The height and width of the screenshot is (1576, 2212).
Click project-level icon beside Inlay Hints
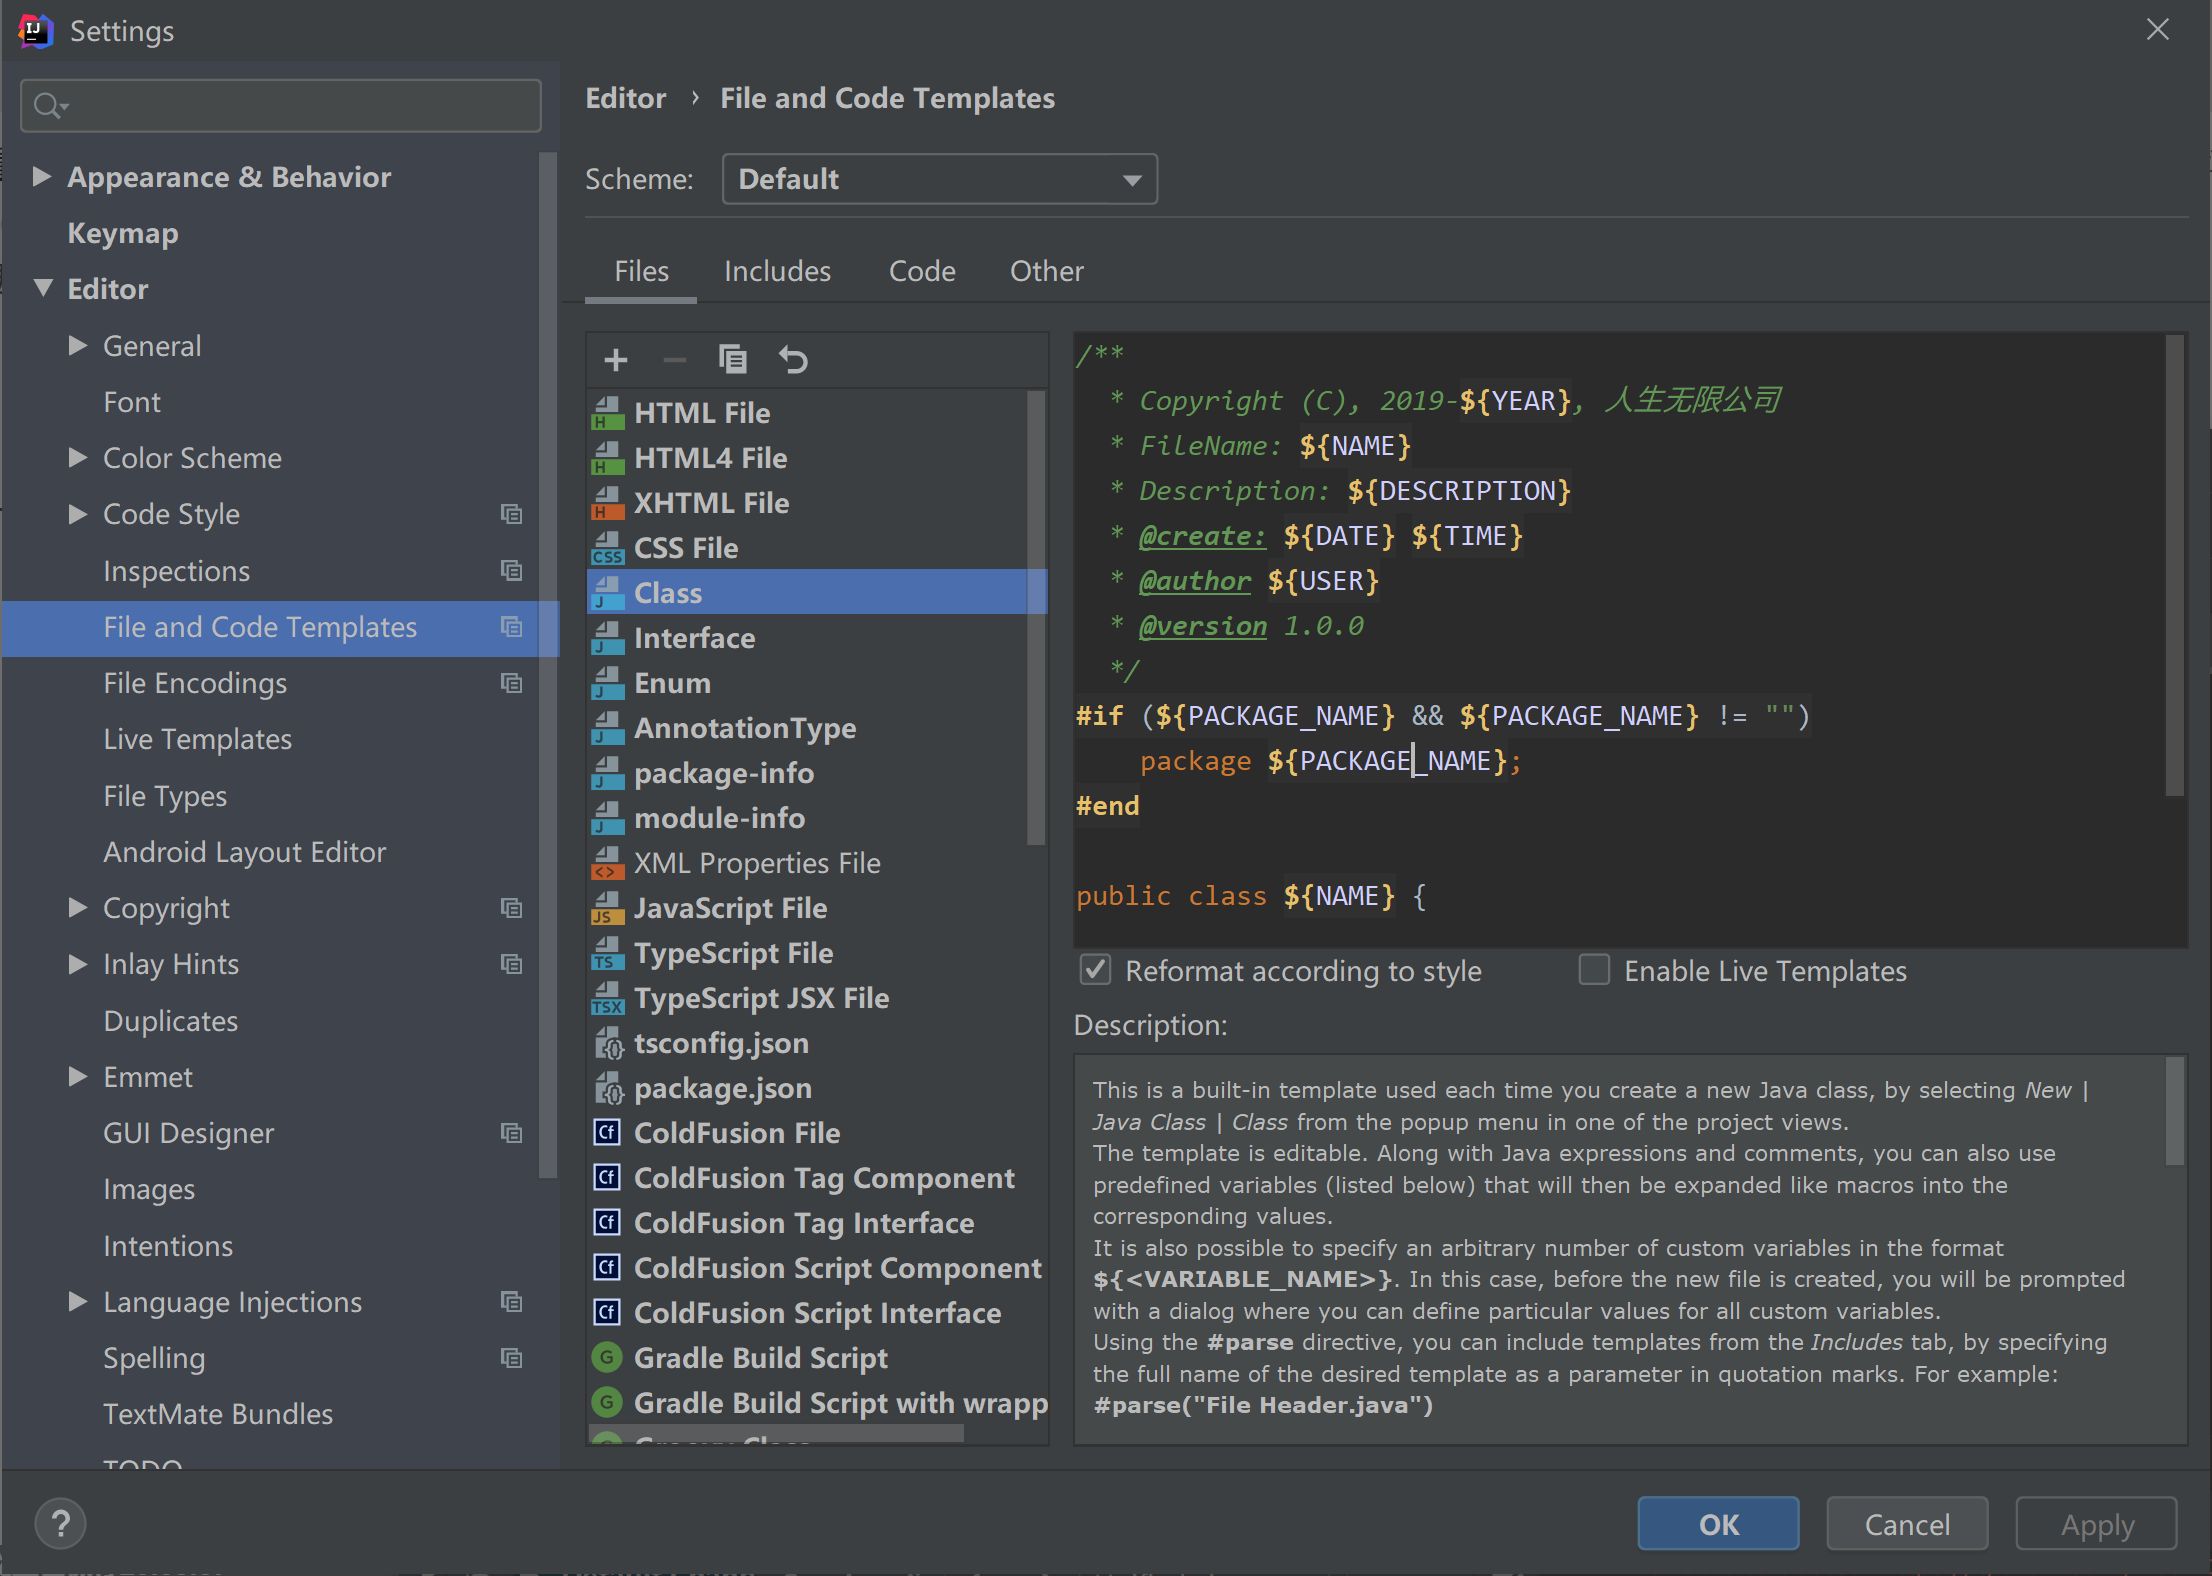pyautogui.click(x=511, y=964)
